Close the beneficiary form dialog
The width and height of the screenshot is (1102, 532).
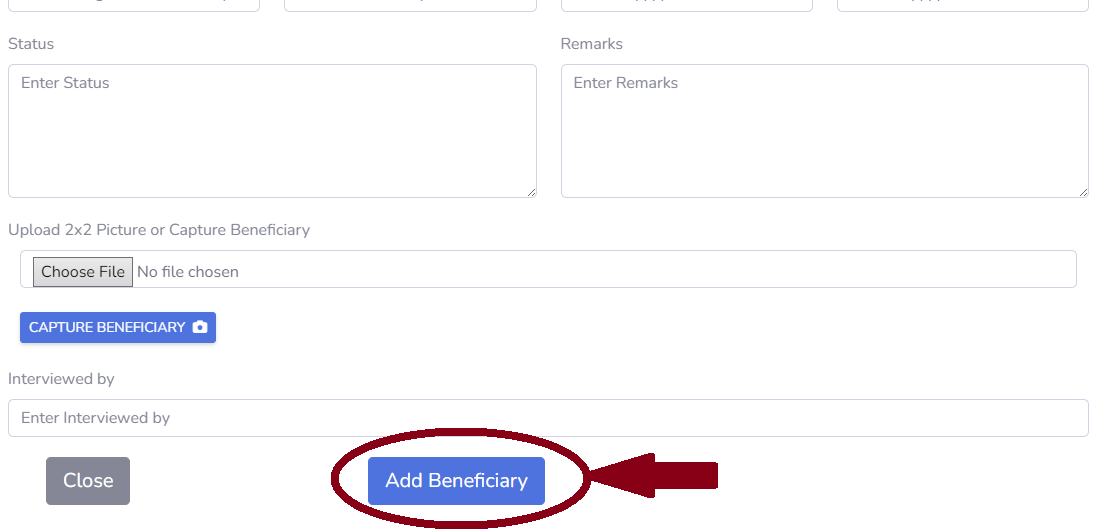[x=88, y=481]
